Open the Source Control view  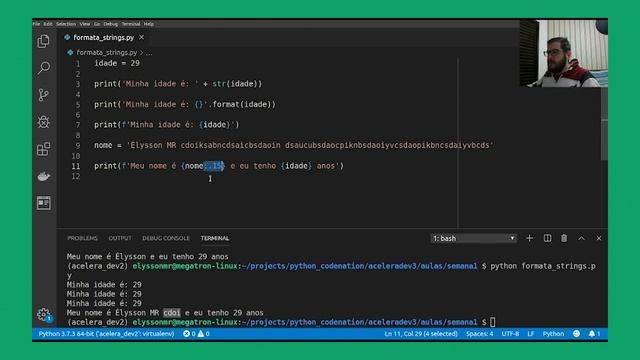(x=44, y=95)
